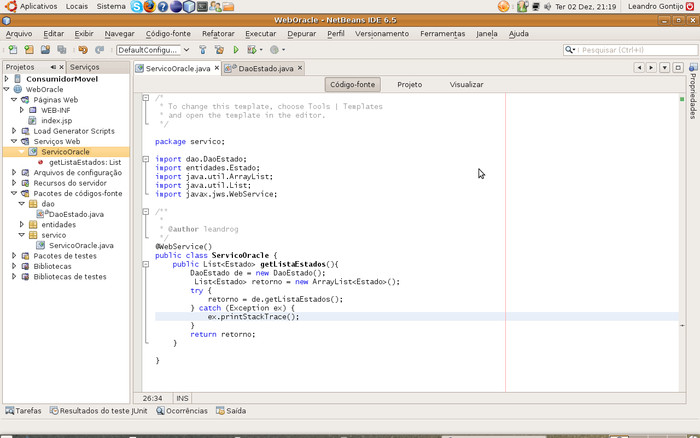
Task: Toggle the INS insert mode indicator
Action: click(182, 398)
